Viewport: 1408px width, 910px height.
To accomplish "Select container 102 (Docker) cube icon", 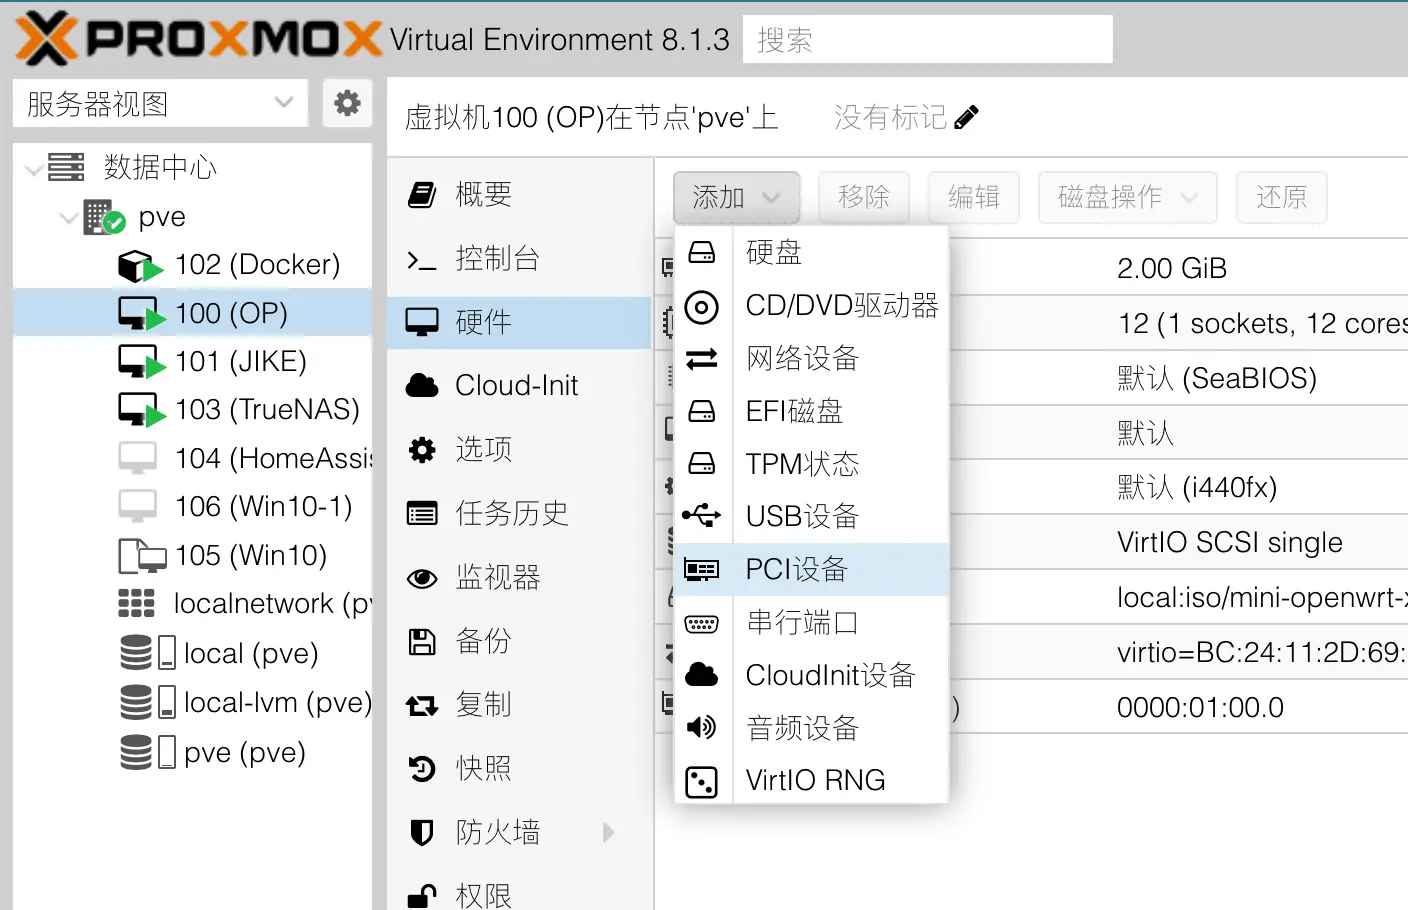I will pos(140,265).
